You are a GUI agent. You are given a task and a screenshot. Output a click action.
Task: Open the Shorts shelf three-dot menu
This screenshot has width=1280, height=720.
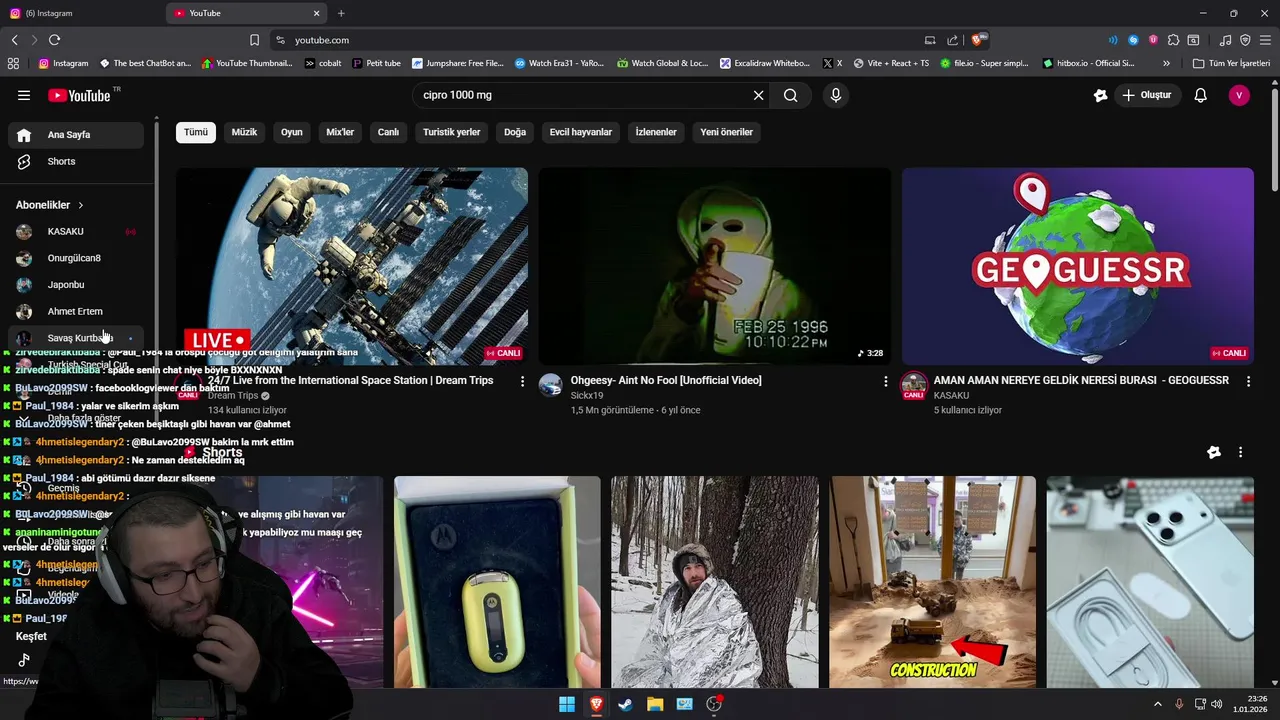1240,452
